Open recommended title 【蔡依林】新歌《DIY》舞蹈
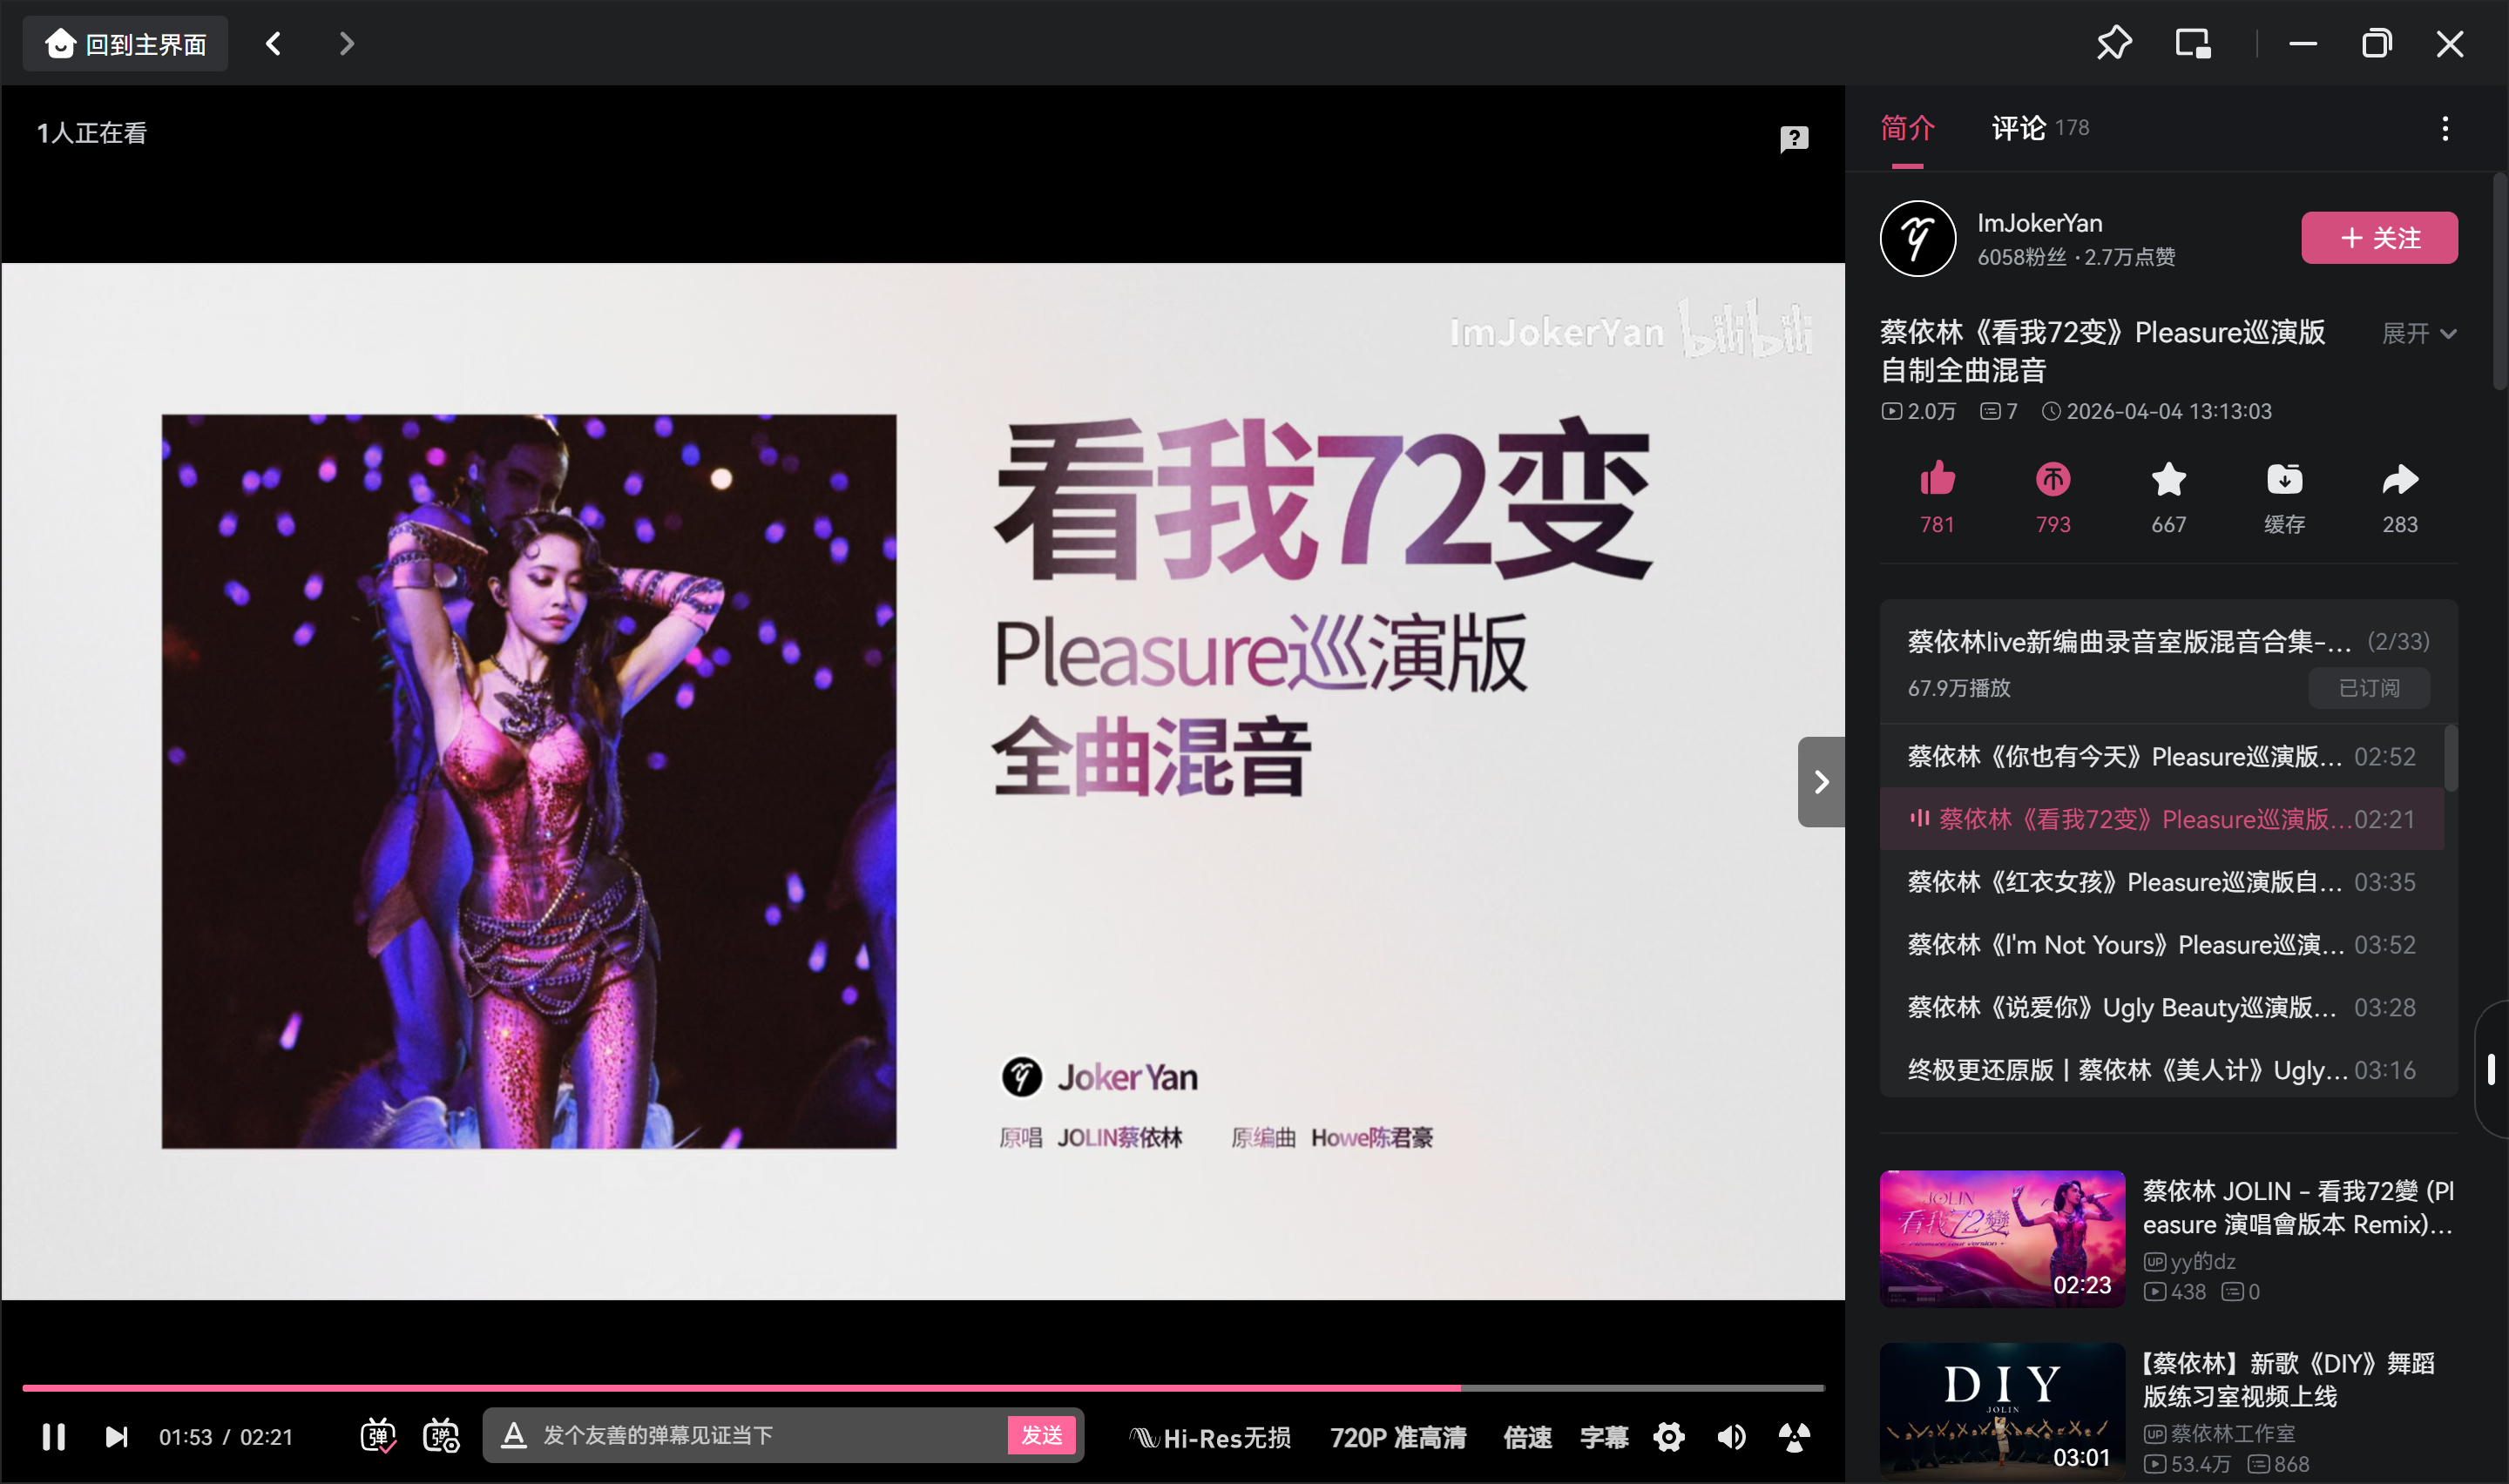The image size is (2509, 1484). point(2288,1380)
